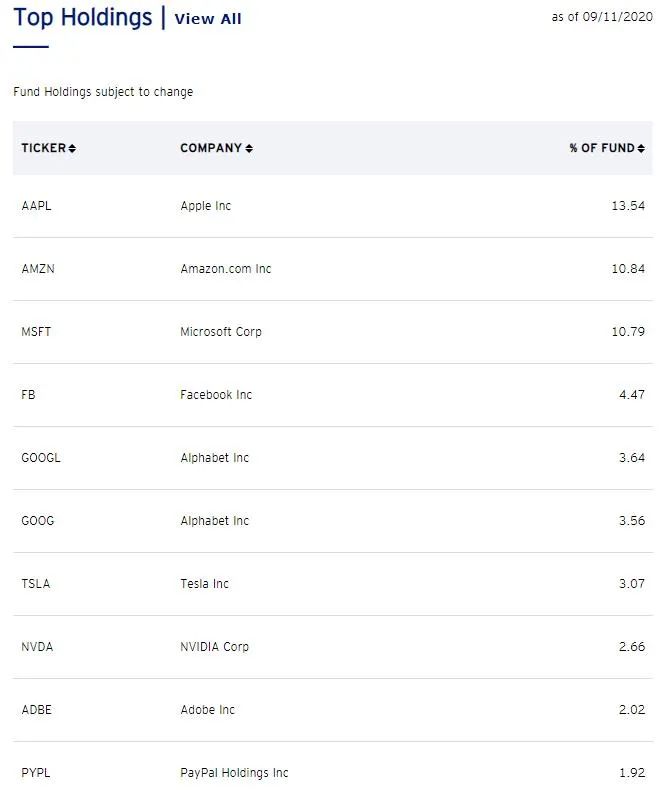Click the ADBE ticker cell
The width and height of the screenshot is (665, 796).
tap(36, 710)
